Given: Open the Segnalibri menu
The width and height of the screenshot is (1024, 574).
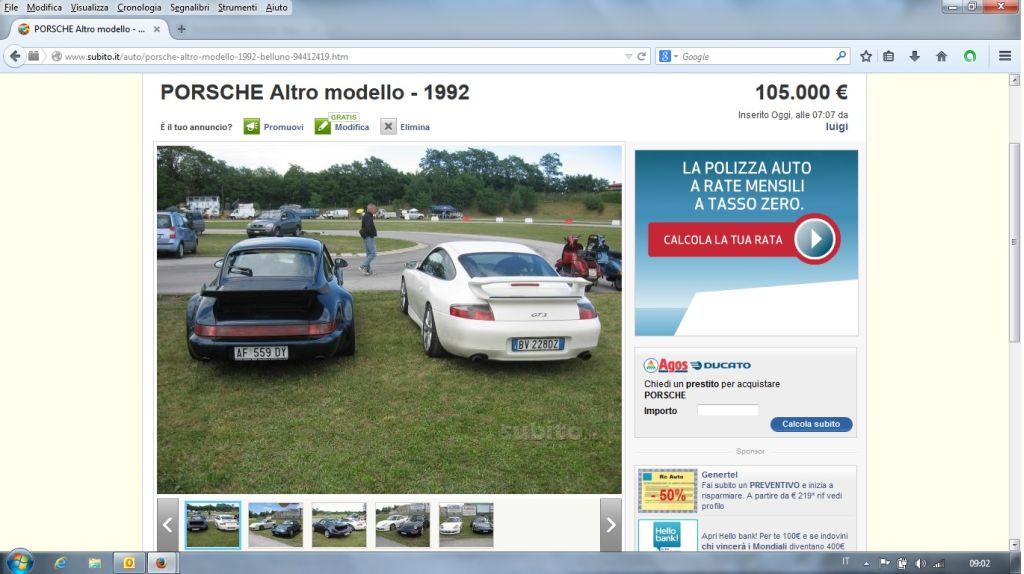Looking at the screenshot, I should coord(189,7).
